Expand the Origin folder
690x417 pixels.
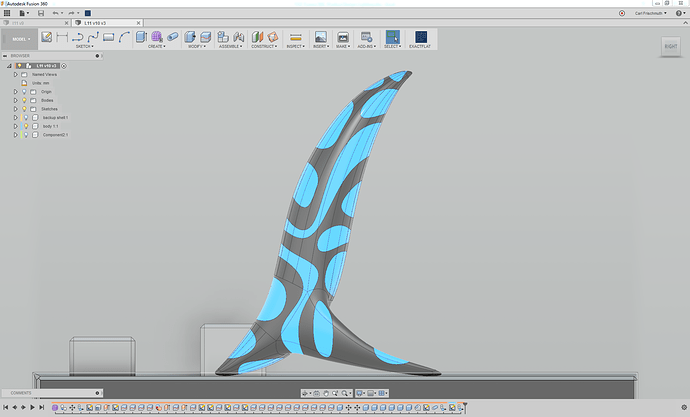16,91
